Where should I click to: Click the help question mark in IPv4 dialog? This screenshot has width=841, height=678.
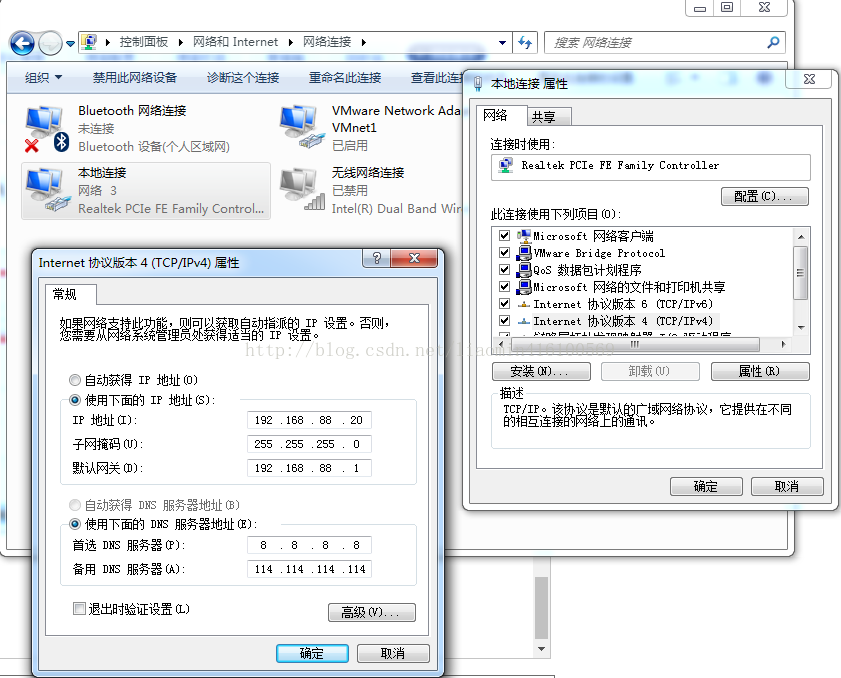click(x=377, y=258)
